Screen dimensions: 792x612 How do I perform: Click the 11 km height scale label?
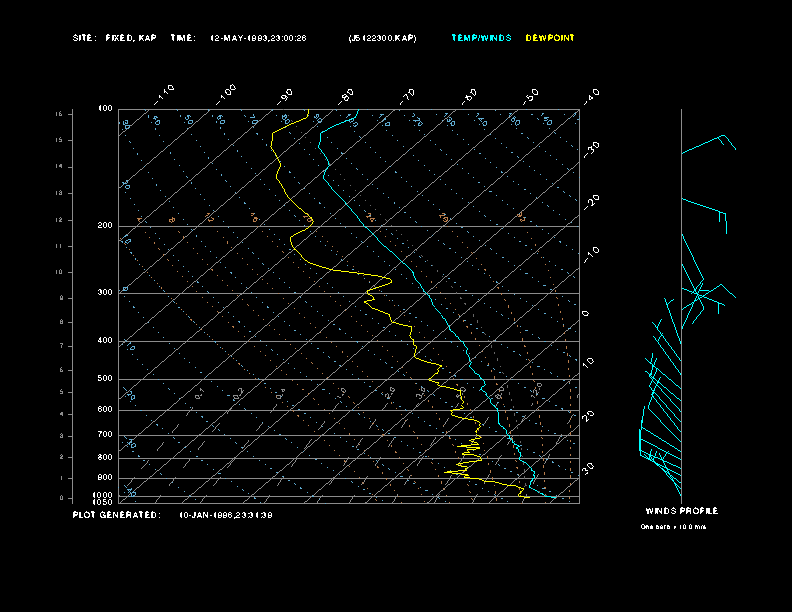coord(59,246)
